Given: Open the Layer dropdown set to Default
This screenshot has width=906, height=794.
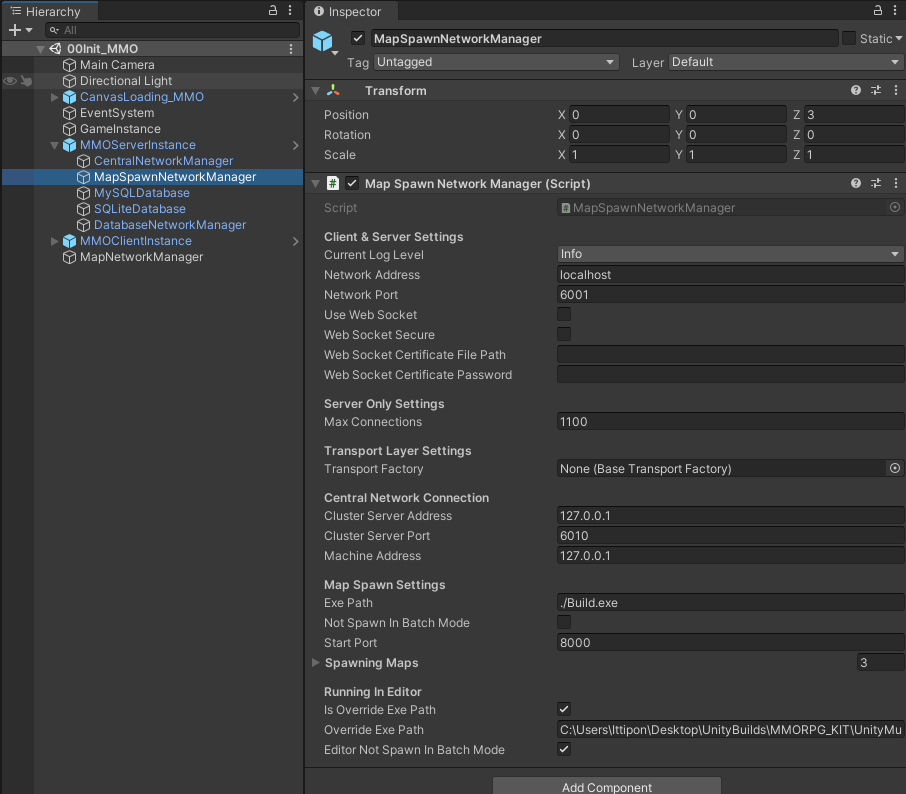Looking at the screenshot, I should pos(785,62).
